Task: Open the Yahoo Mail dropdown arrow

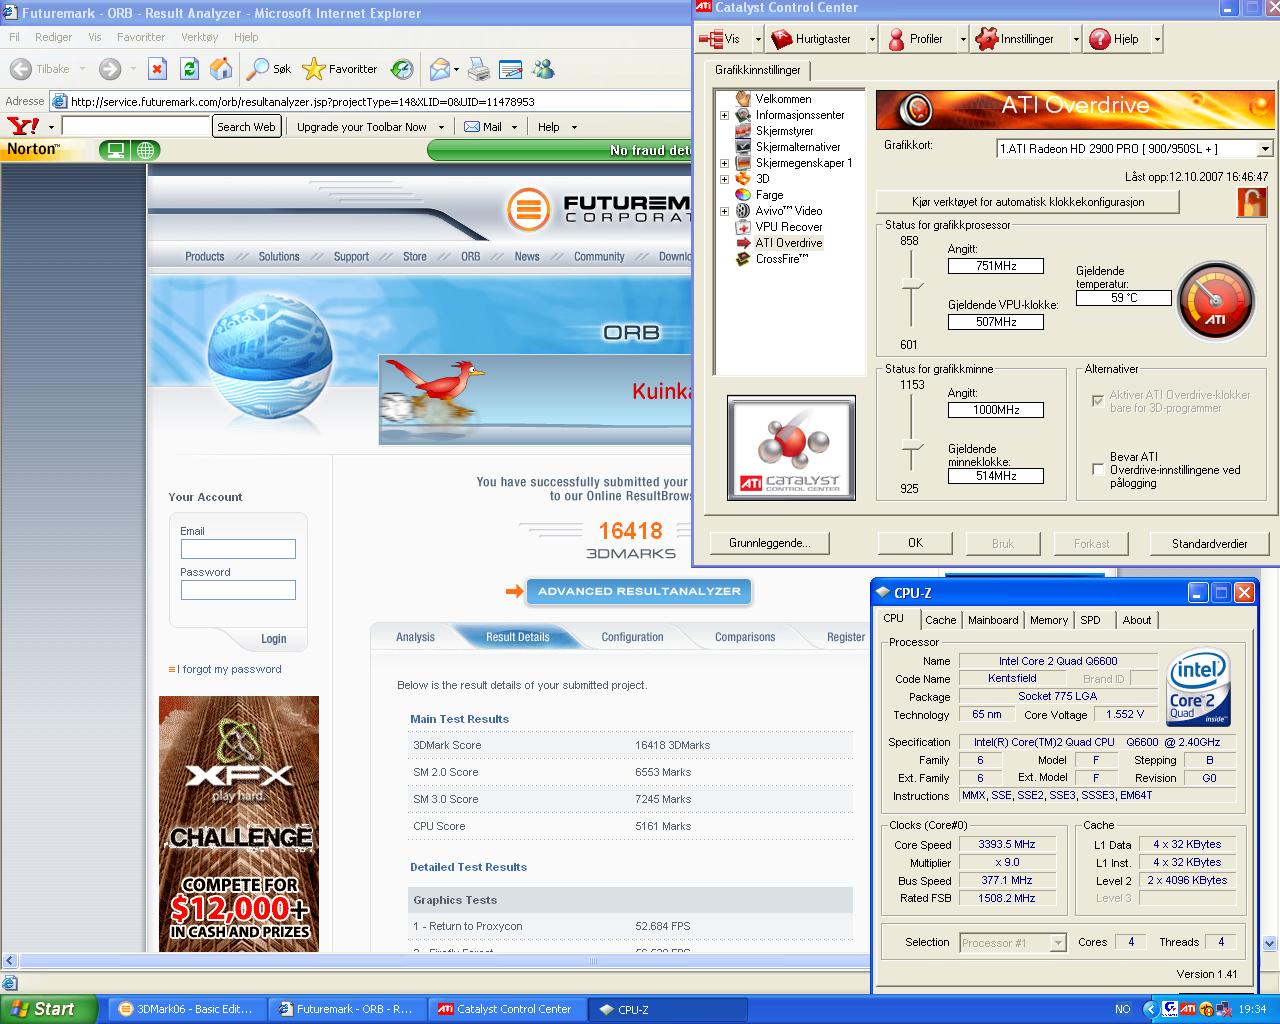Action: (514, 127)
